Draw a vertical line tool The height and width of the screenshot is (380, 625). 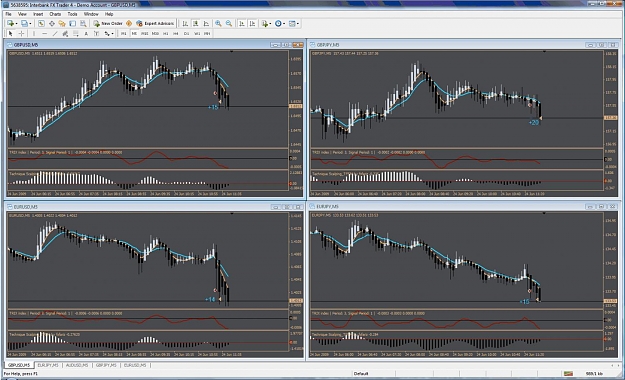coord(34,33)
